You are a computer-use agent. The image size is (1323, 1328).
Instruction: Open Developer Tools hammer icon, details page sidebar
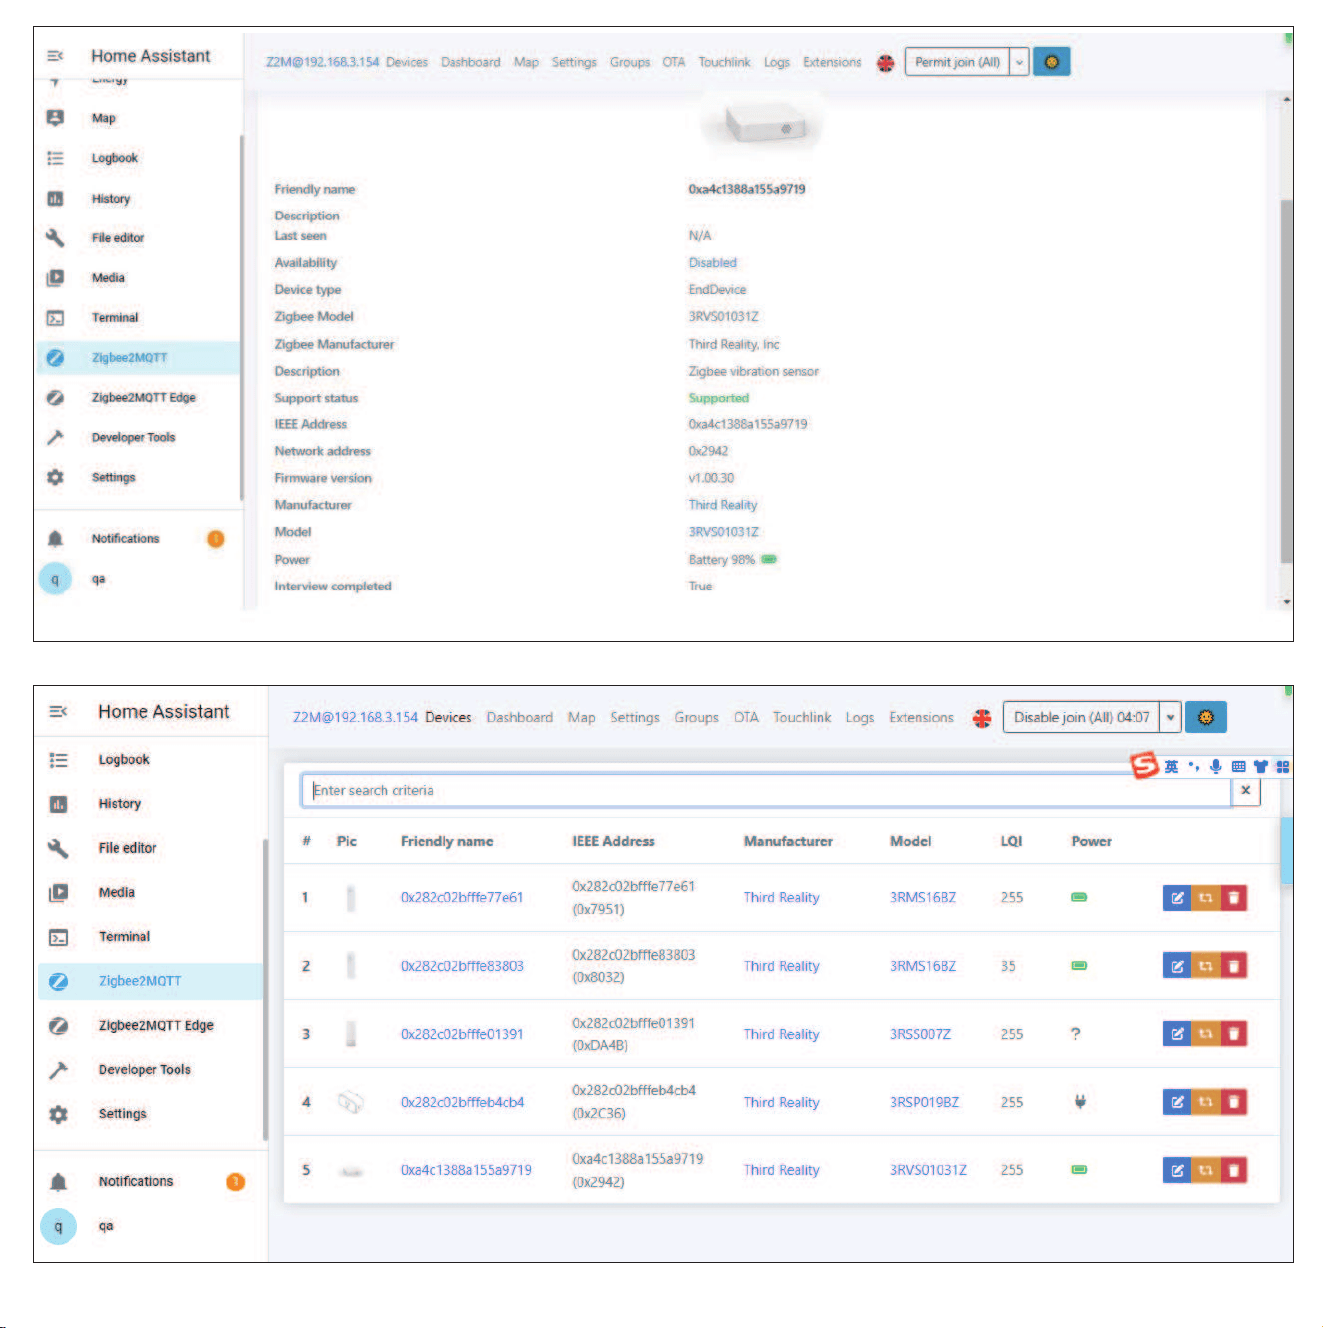55,438
